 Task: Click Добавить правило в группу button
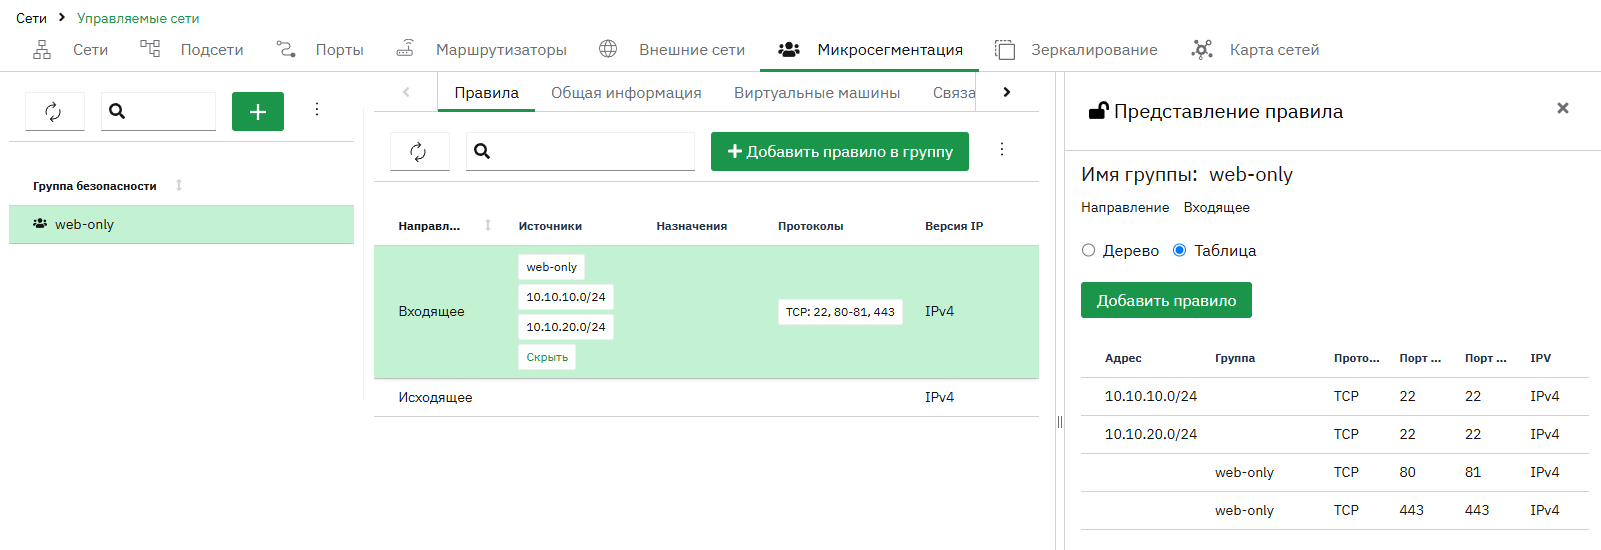click(x=840, y=151)
